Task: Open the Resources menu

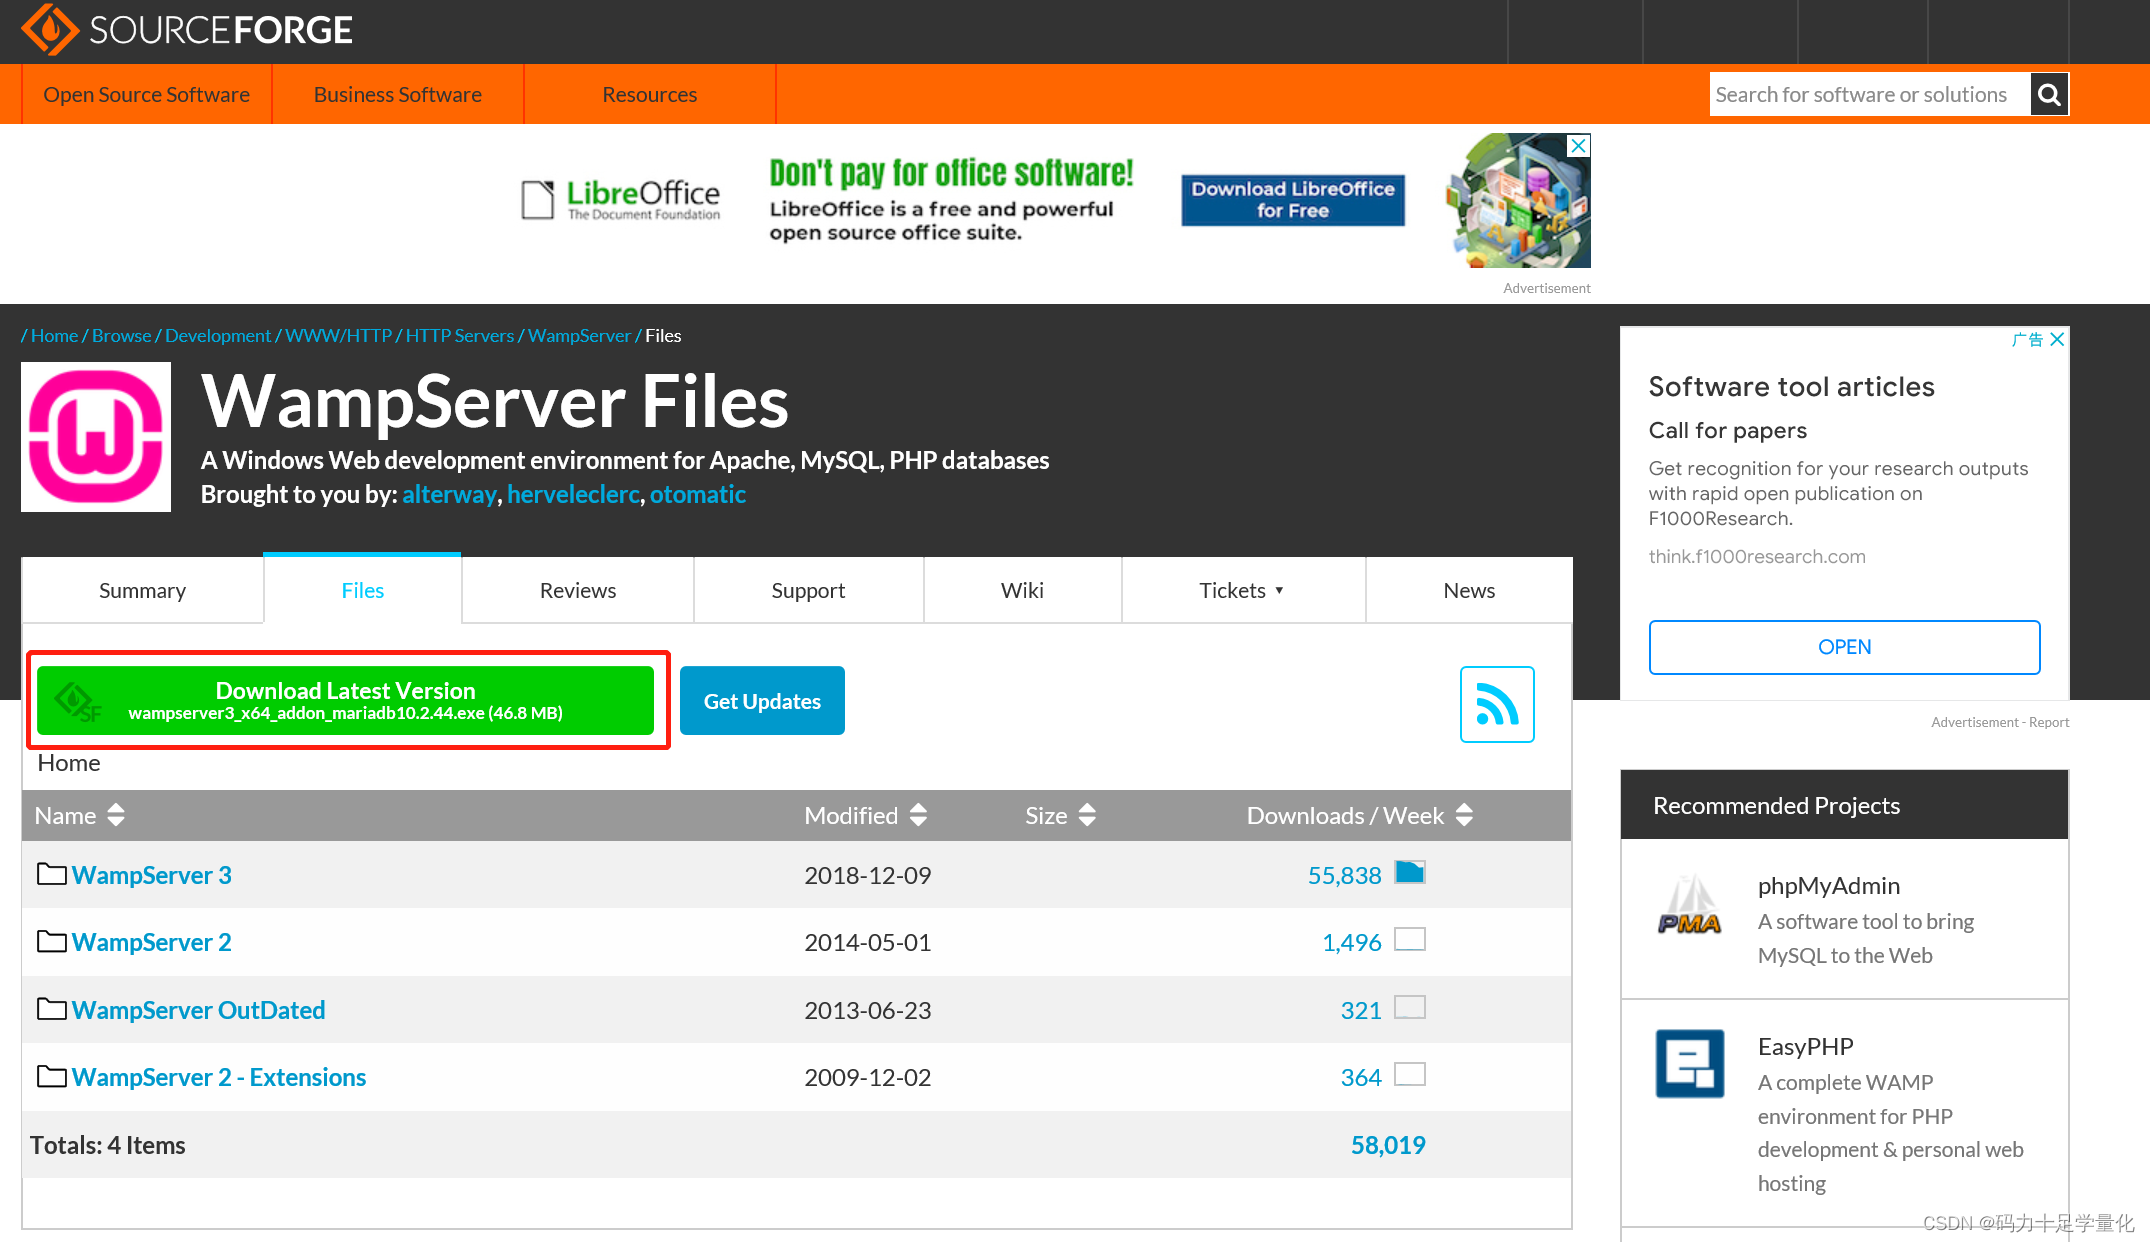Action: pyautogui.click(x=650, y=94)
